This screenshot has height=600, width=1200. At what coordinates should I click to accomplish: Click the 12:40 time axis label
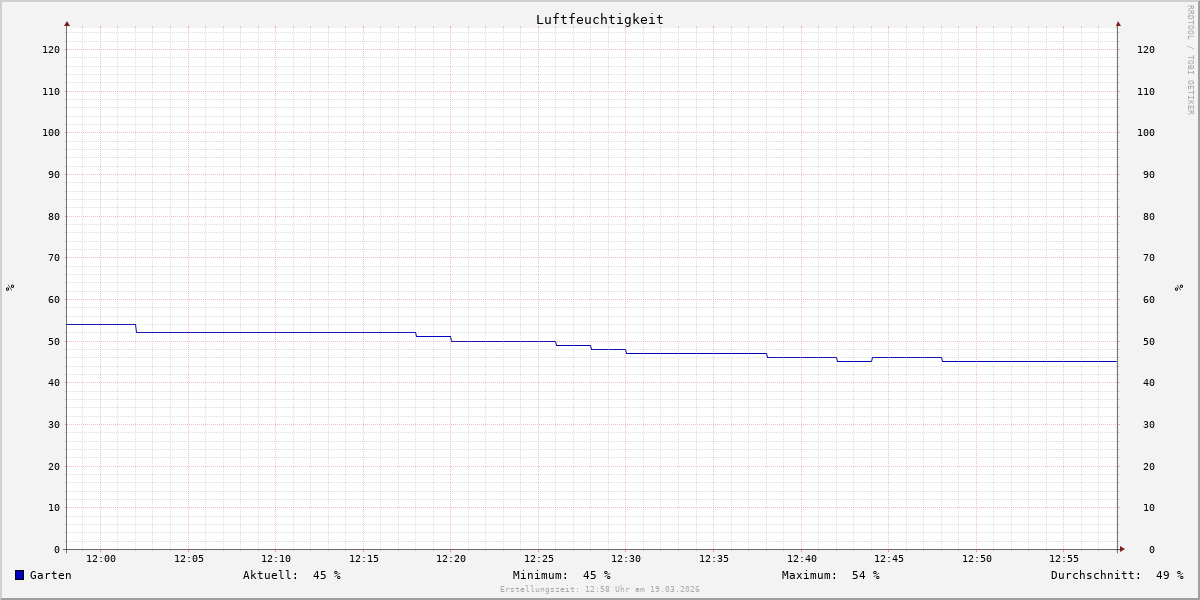click(x=802, y=559)
